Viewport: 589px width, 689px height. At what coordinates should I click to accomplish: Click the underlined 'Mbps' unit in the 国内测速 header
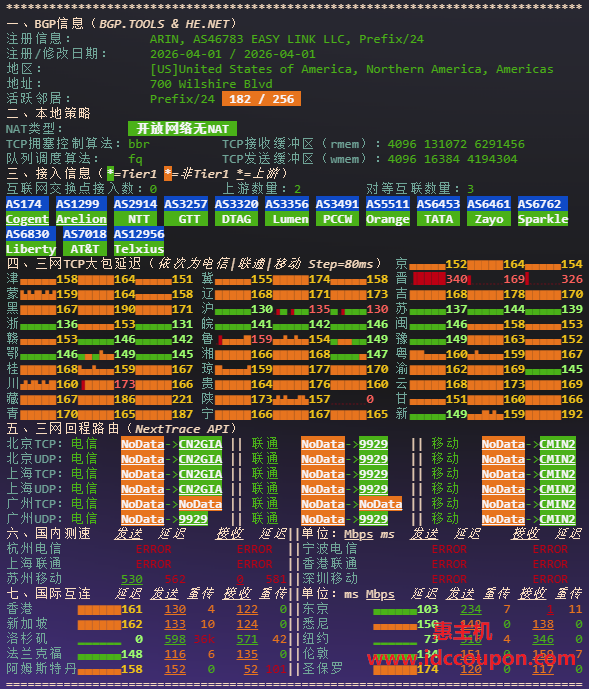click(359, 534)
